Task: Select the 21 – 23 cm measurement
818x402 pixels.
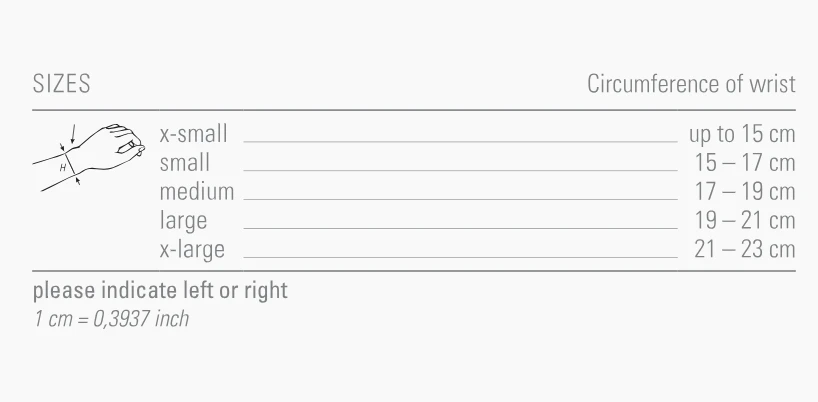Action: [x=745, y=249]
